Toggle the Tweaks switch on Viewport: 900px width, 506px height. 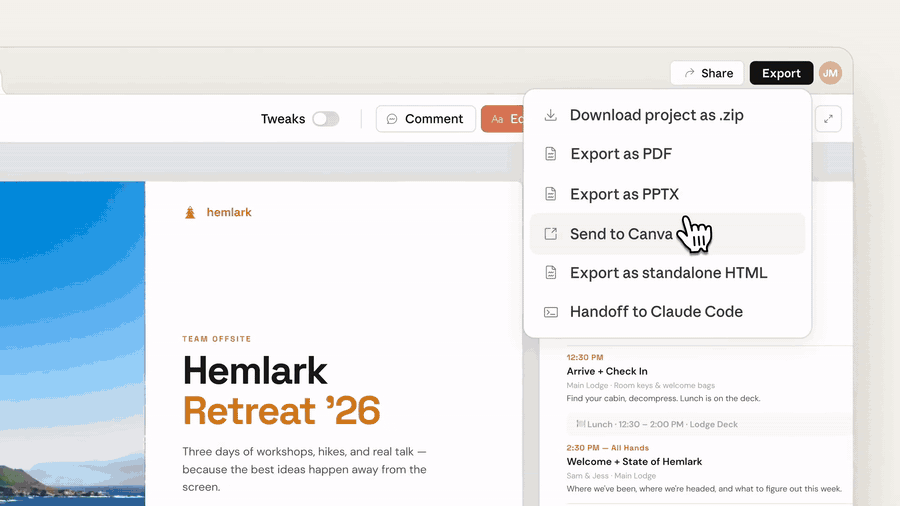pos(325,119)
